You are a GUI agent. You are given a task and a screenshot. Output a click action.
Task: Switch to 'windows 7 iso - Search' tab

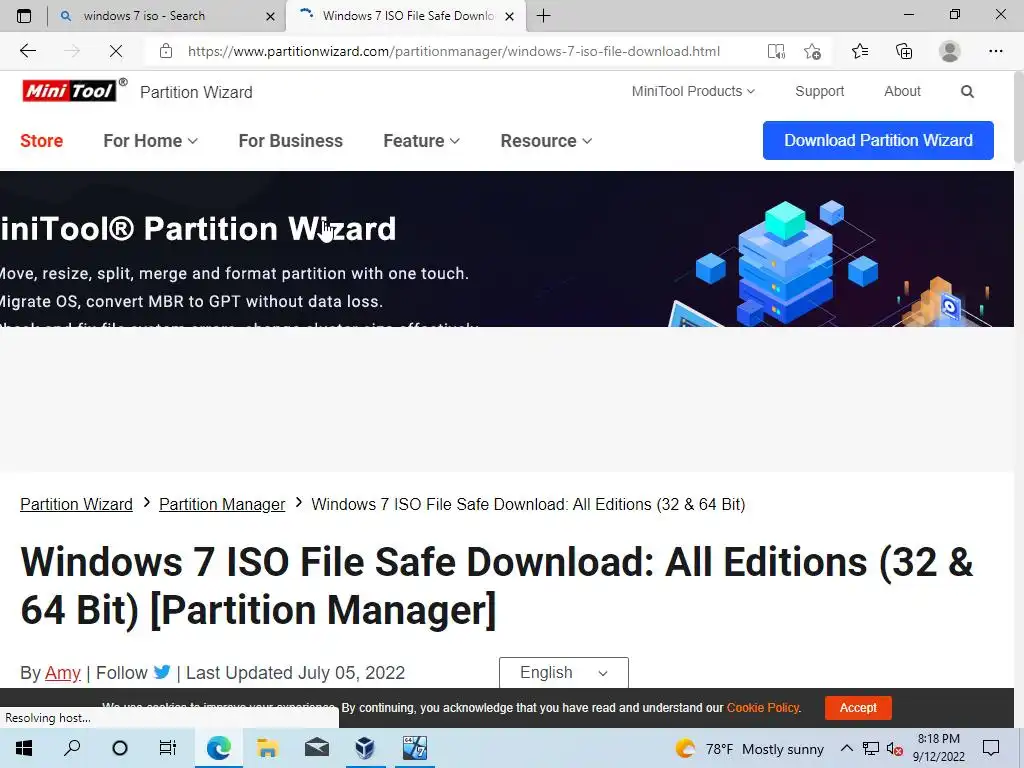[167, 16]
